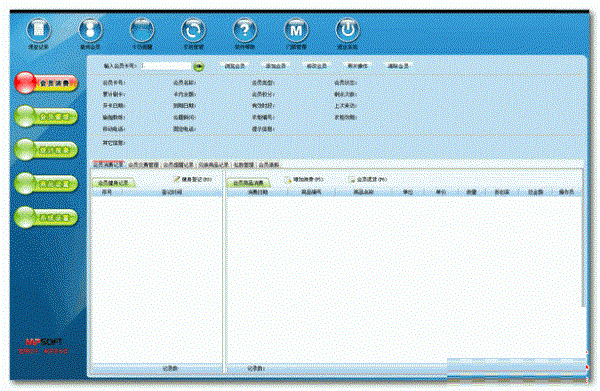Click the 健身登记 pencil toolbar item
This screenshot has width=600, height=391.
tap(193, 179)
